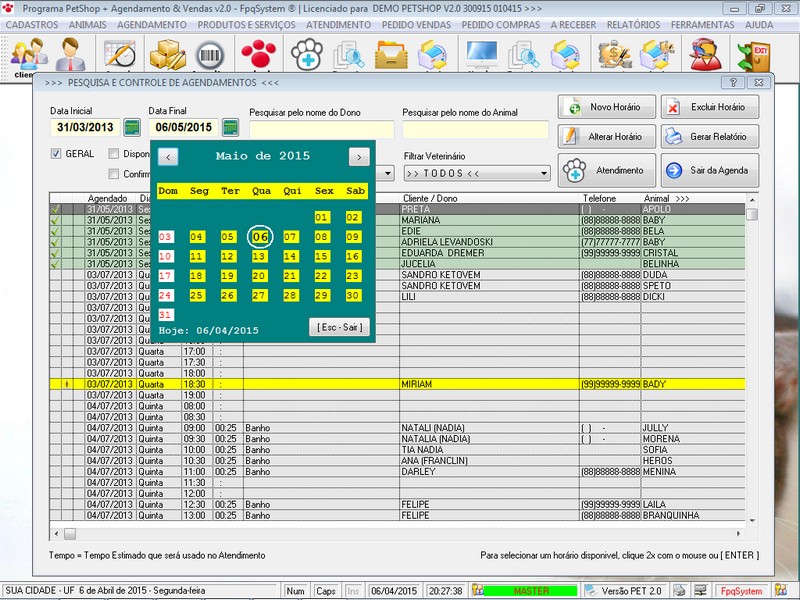Click the Data Inicial date field

pyautogui.click(x=85, y=127)
